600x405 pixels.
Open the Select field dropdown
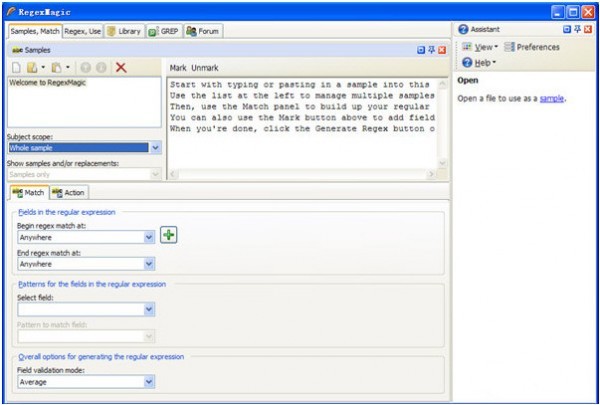(149, 310)
